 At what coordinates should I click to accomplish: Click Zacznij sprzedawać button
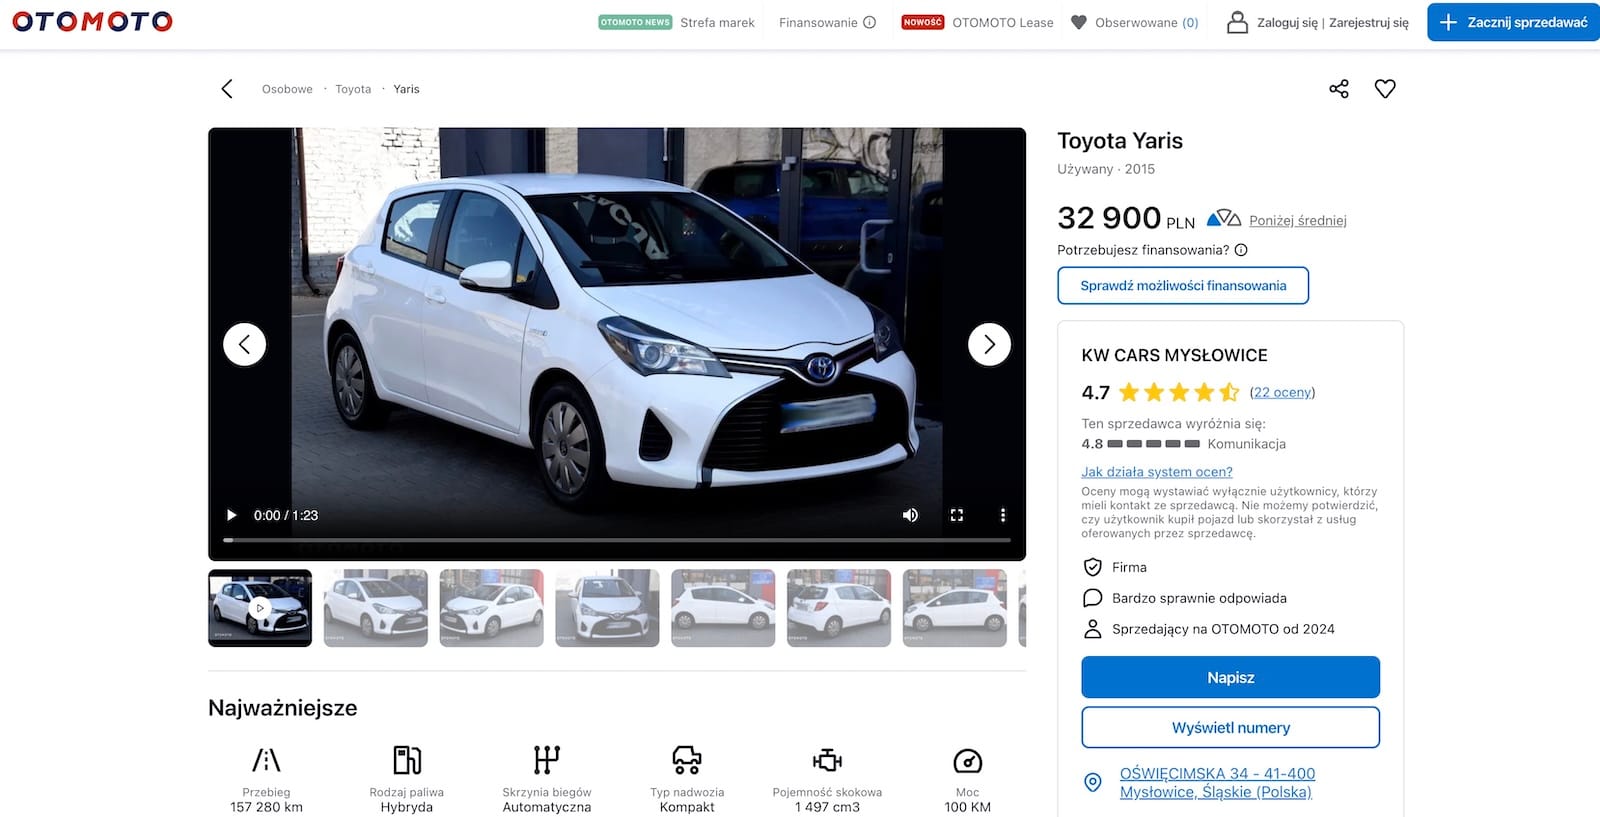pos(1513,22)
